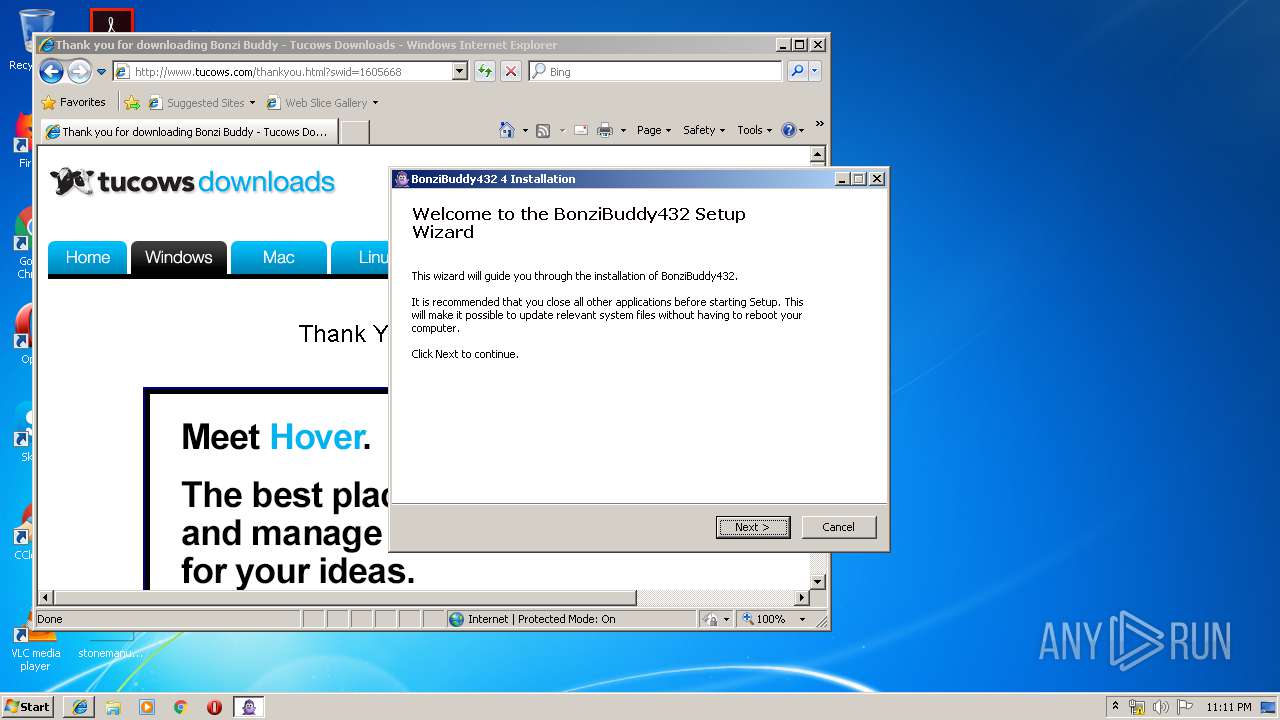Click the tucows.com address bar
The image size is (1280, 720).
point(282,71)
